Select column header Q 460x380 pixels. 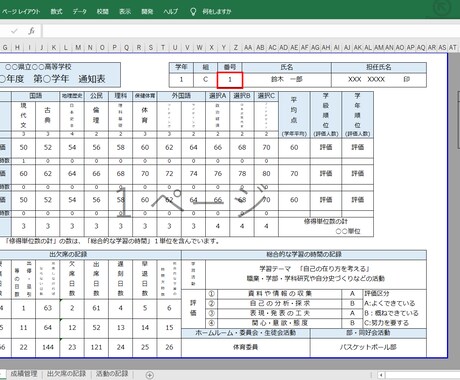[126, 47]
